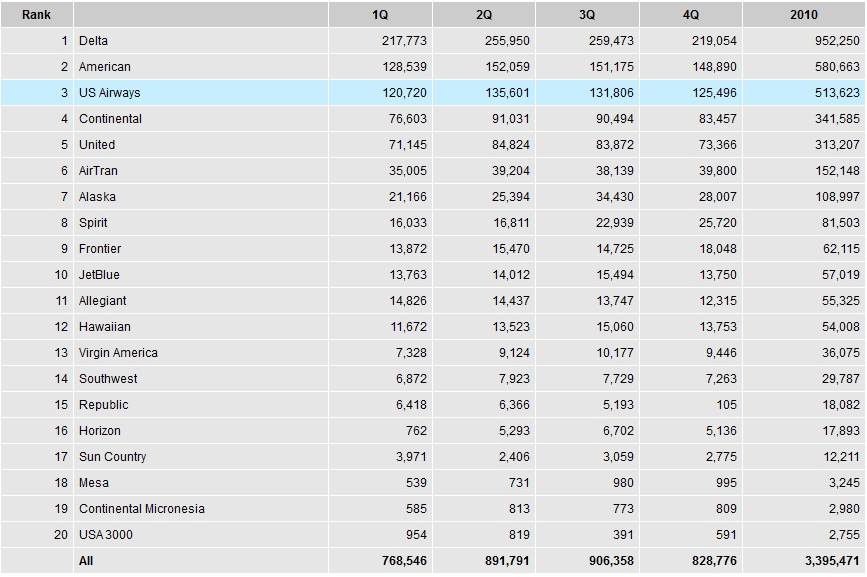Image resolution: width=867 pixels, height=577 pixels.
Task: Select Southwest's 2Q value 7,923
Action: pos(514,379)
